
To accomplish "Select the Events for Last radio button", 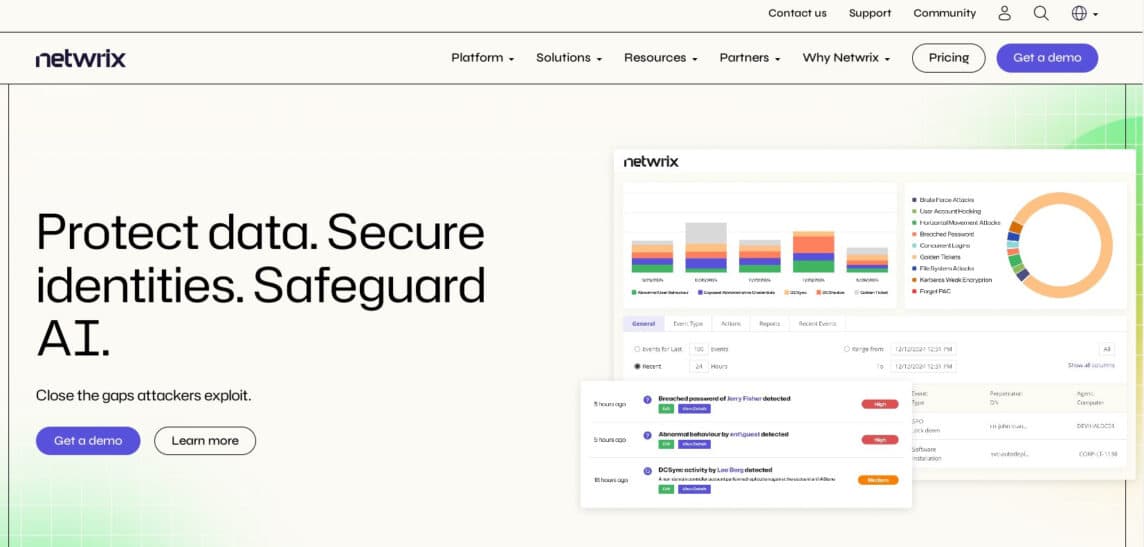I will [x=637, y=349].
